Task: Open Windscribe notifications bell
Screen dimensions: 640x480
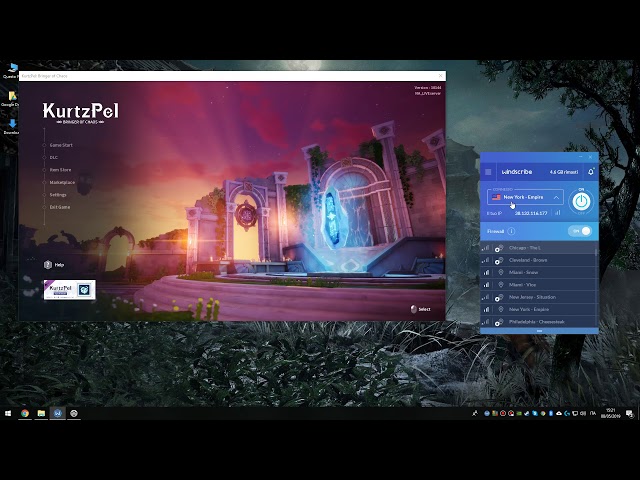Action: [591, 172]
